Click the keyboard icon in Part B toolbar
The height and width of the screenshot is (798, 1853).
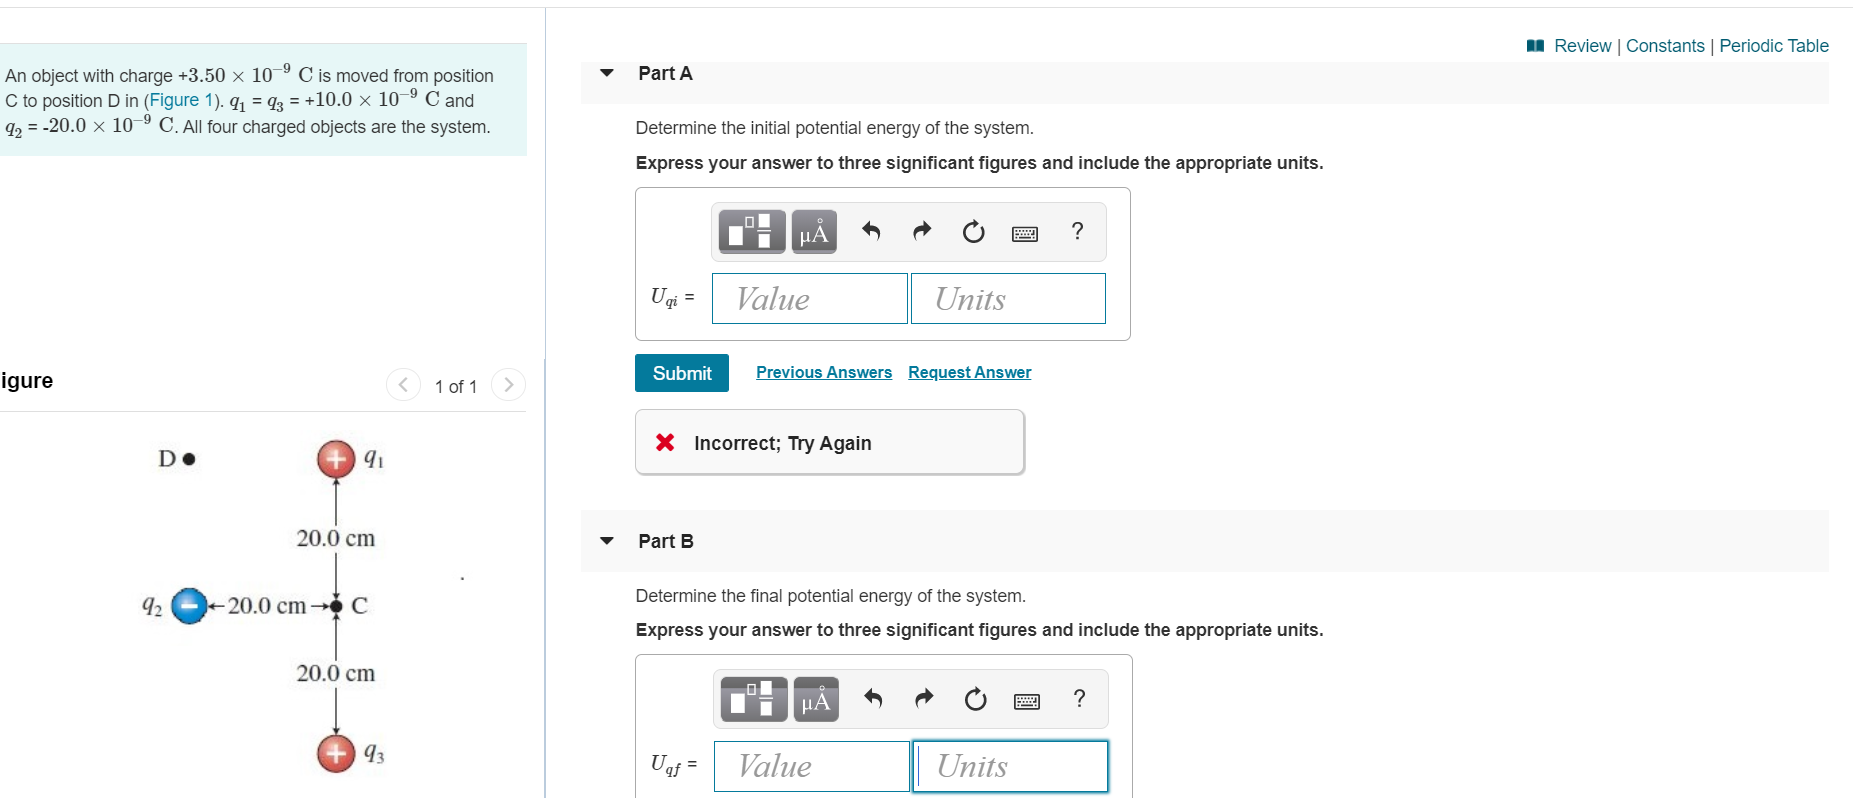[x=1027, y=699]
